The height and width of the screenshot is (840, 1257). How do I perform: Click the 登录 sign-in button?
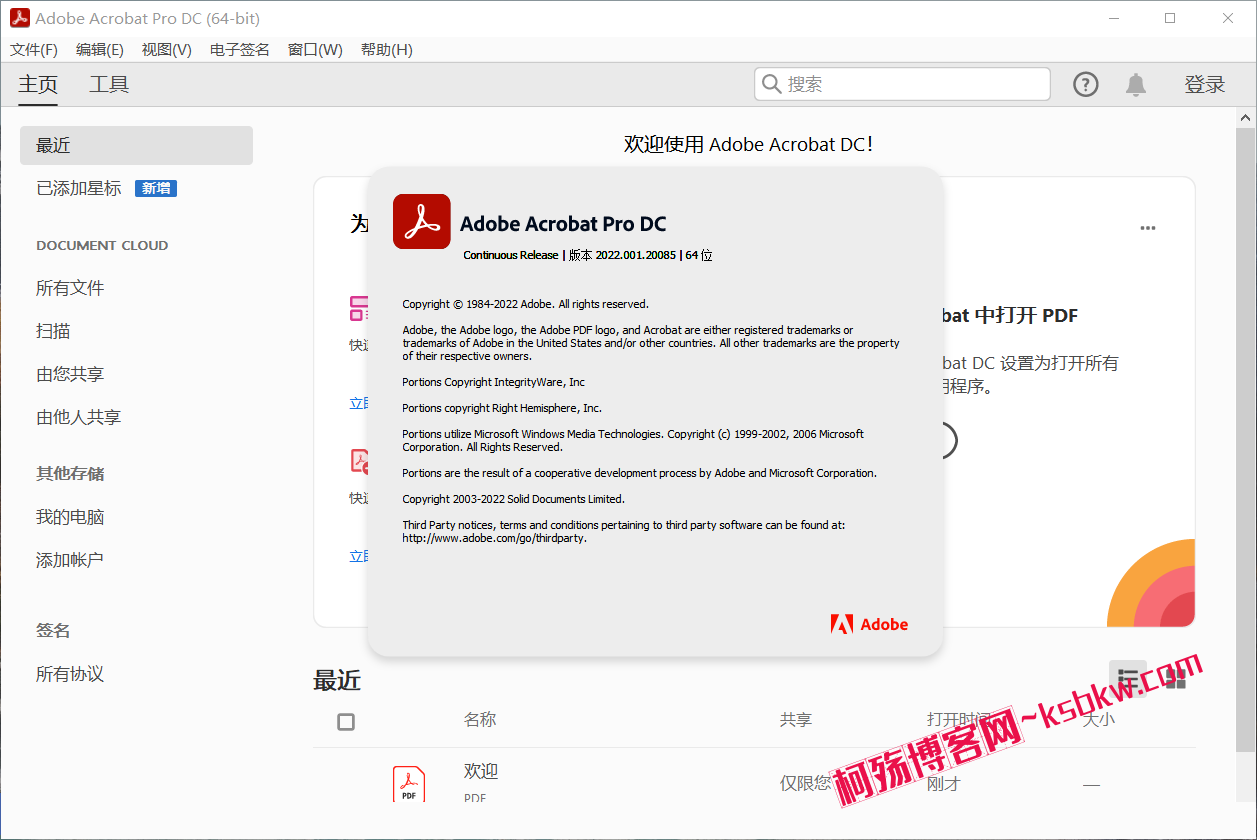(x=1205, y=85)
